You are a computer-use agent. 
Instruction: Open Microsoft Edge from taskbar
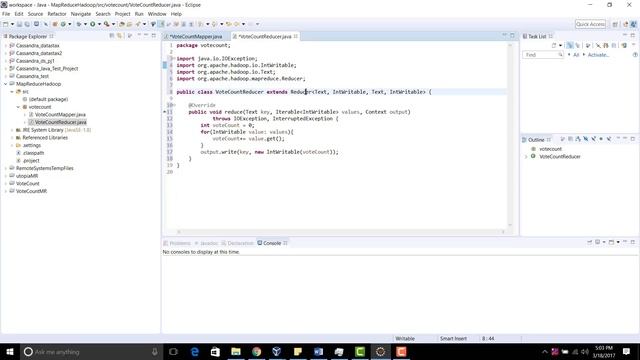(x=195, y=351)
